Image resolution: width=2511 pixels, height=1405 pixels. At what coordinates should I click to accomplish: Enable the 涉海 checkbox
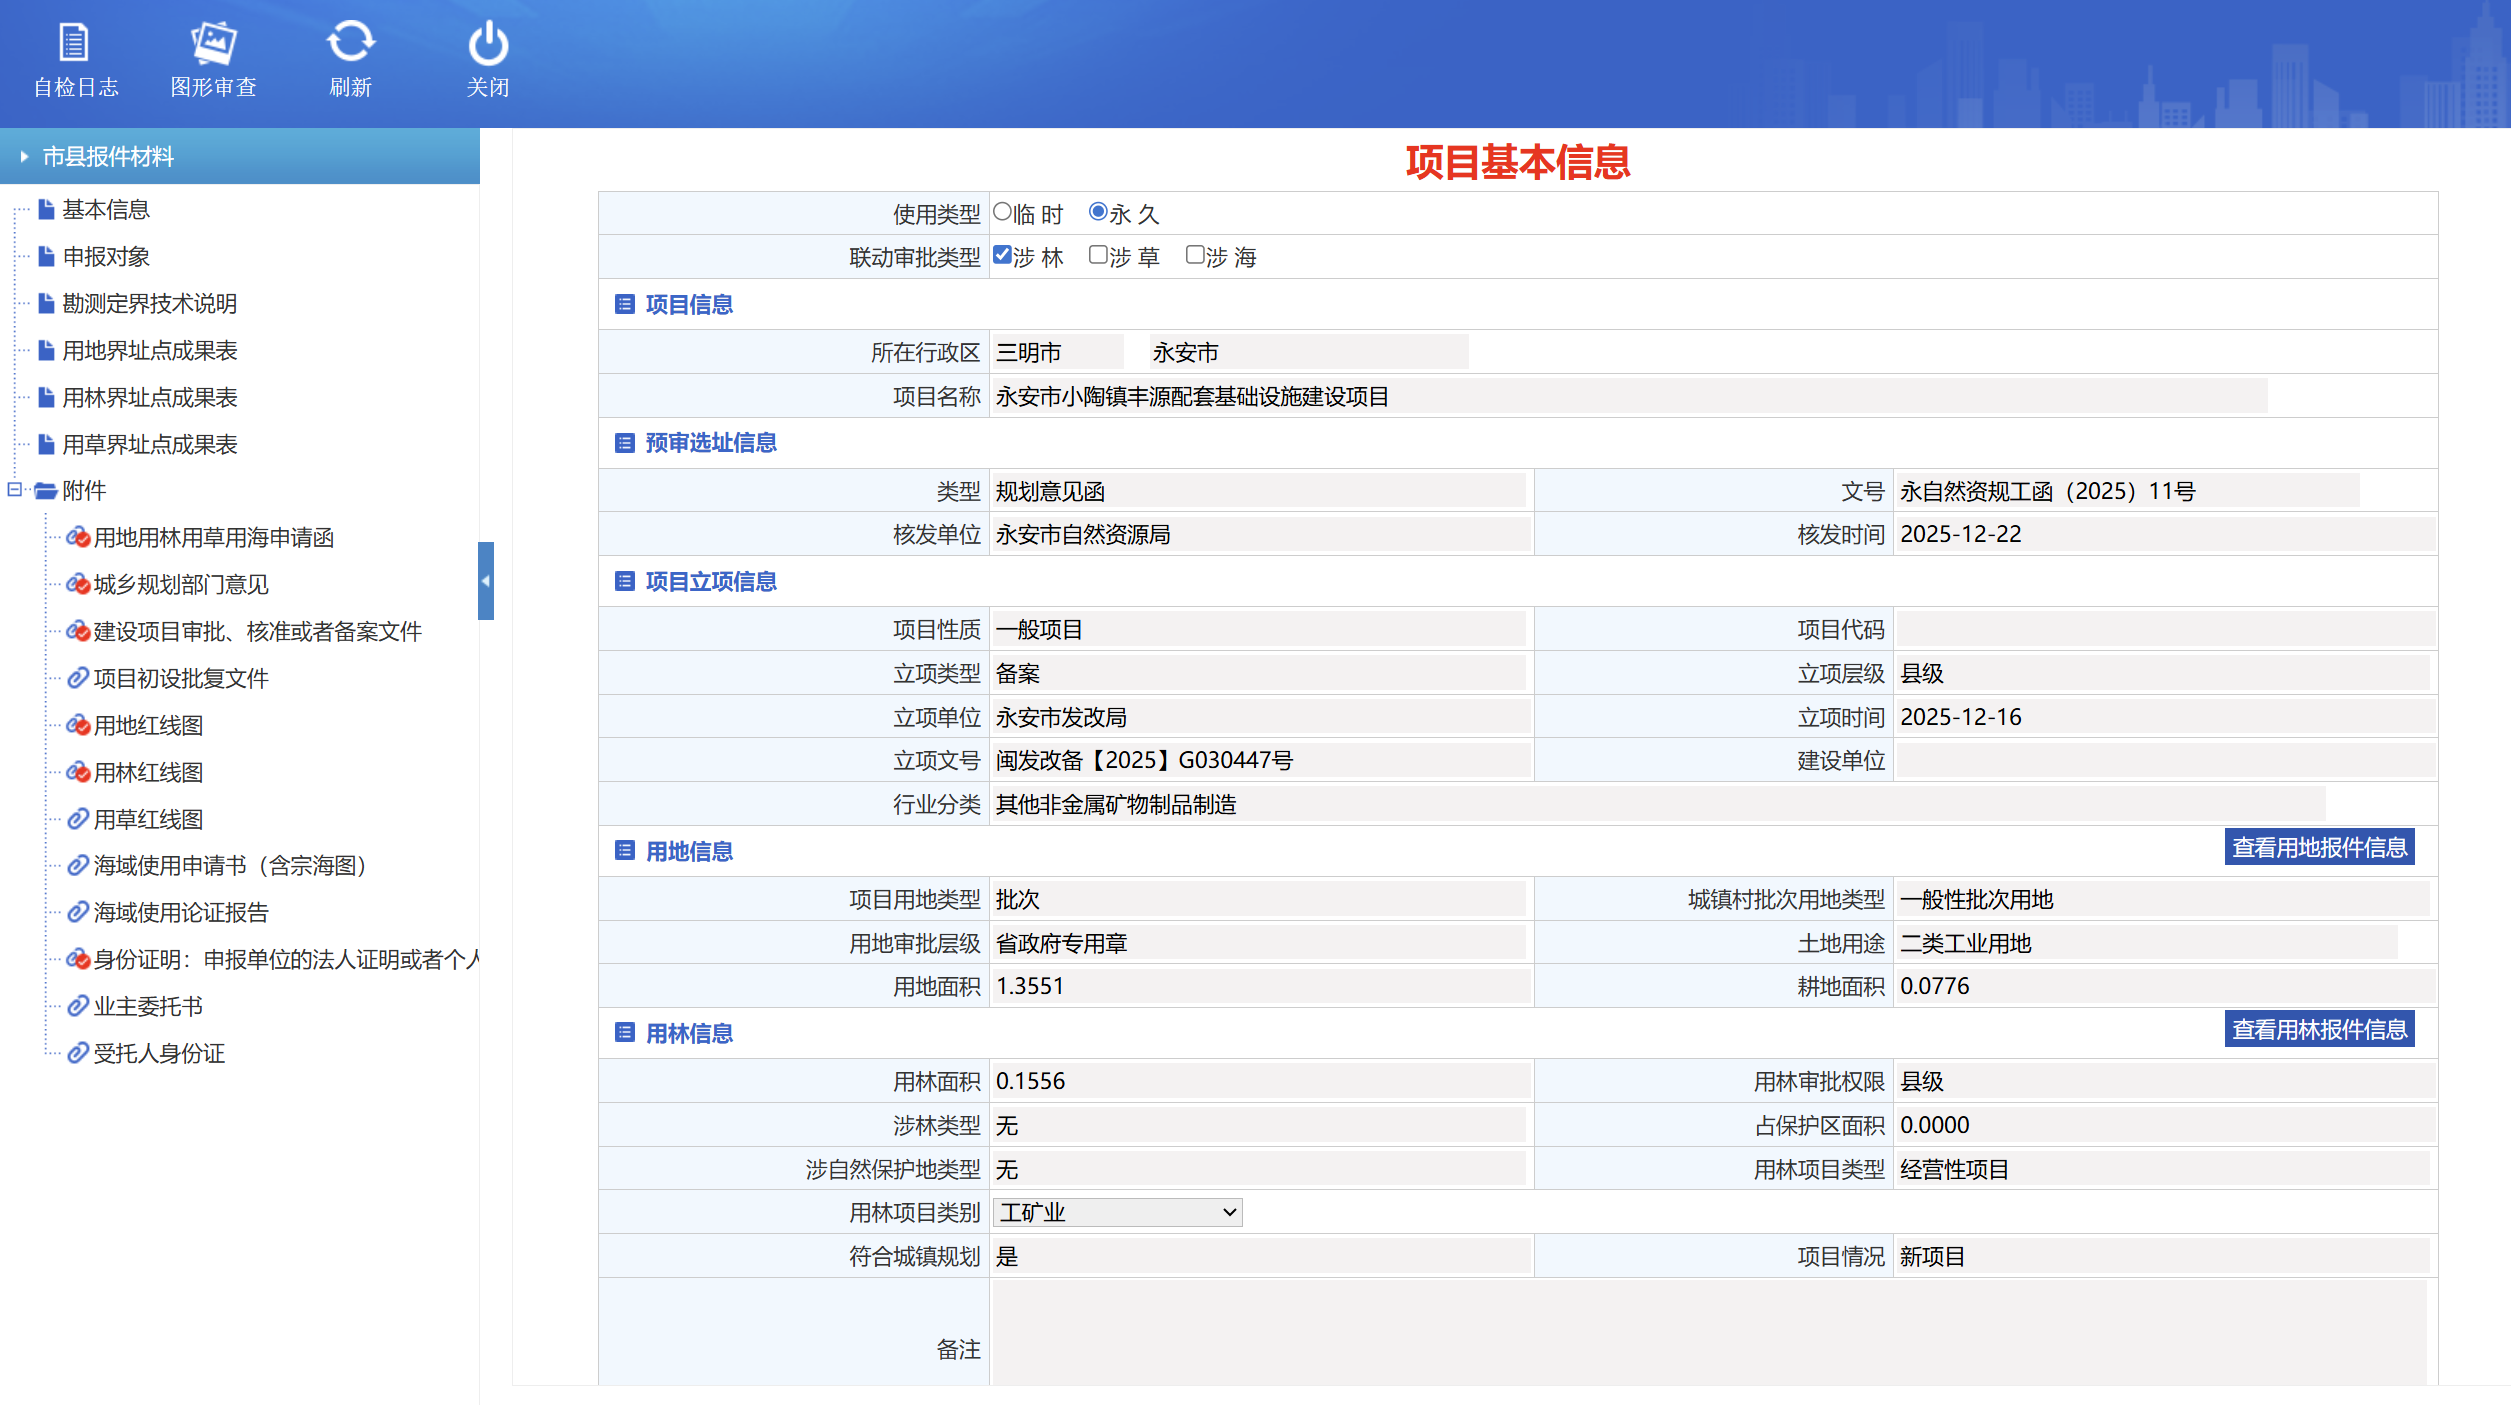pos(1194,255)
